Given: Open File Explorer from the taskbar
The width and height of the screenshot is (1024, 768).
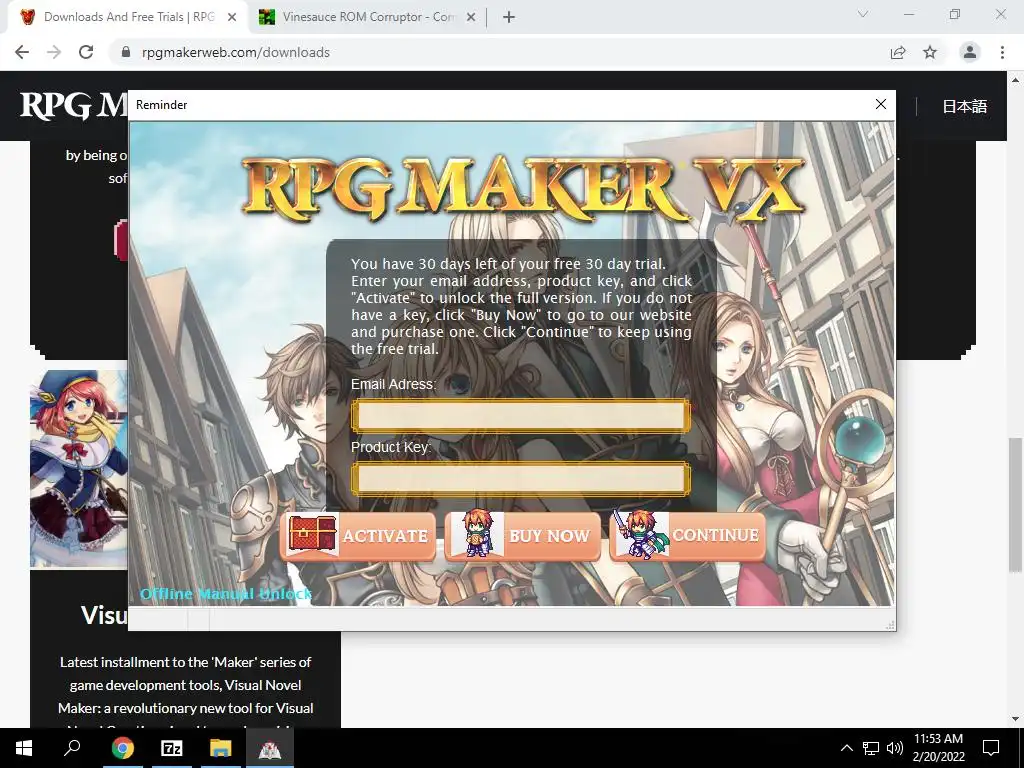Looking at the screenshot, I should coord(221,748).
